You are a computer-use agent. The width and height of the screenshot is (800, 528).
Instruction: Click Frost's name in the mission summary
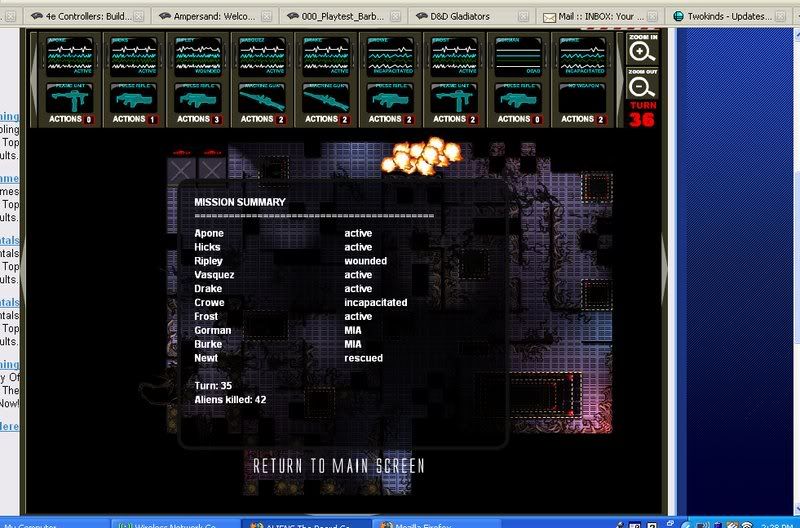pos(206,316)
